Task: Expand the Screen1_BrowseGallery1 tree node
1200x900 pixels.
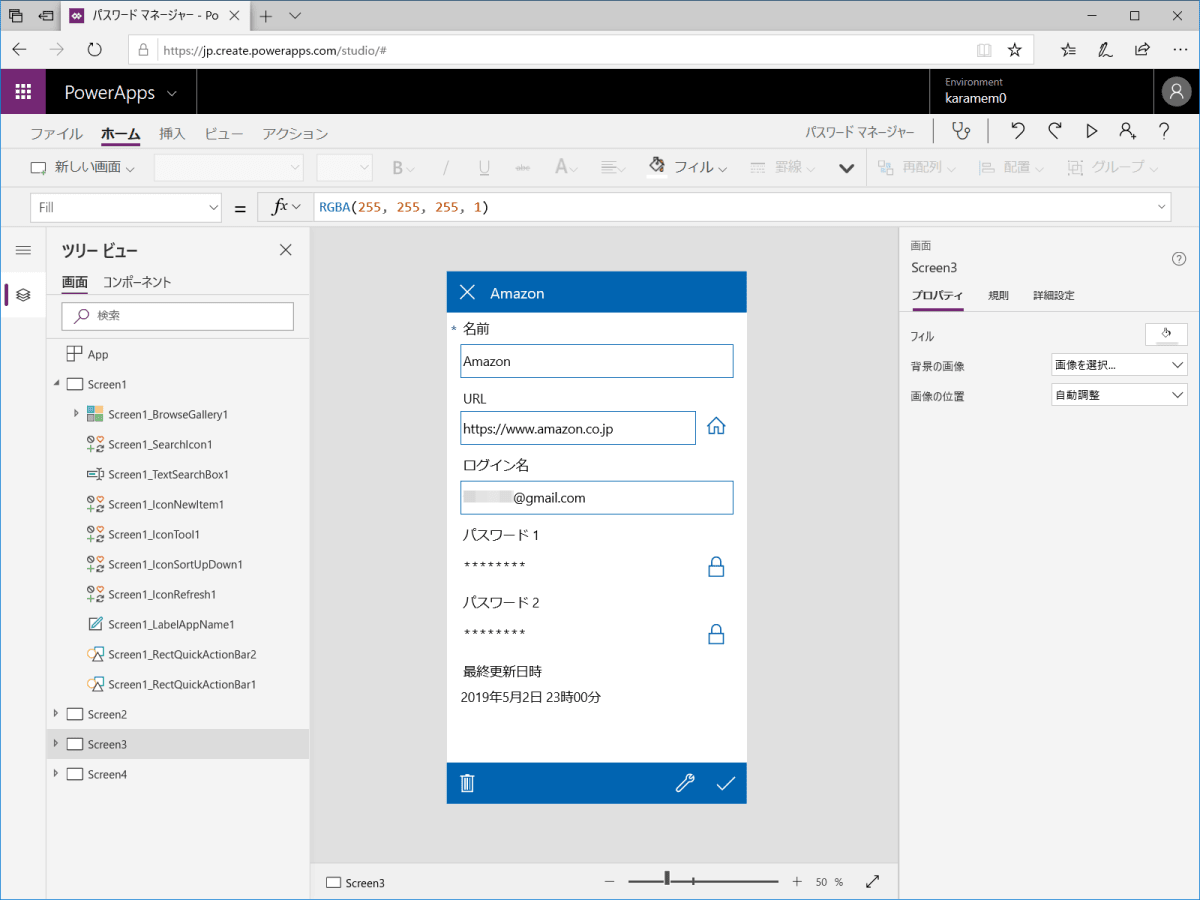Action: (76, 414)
